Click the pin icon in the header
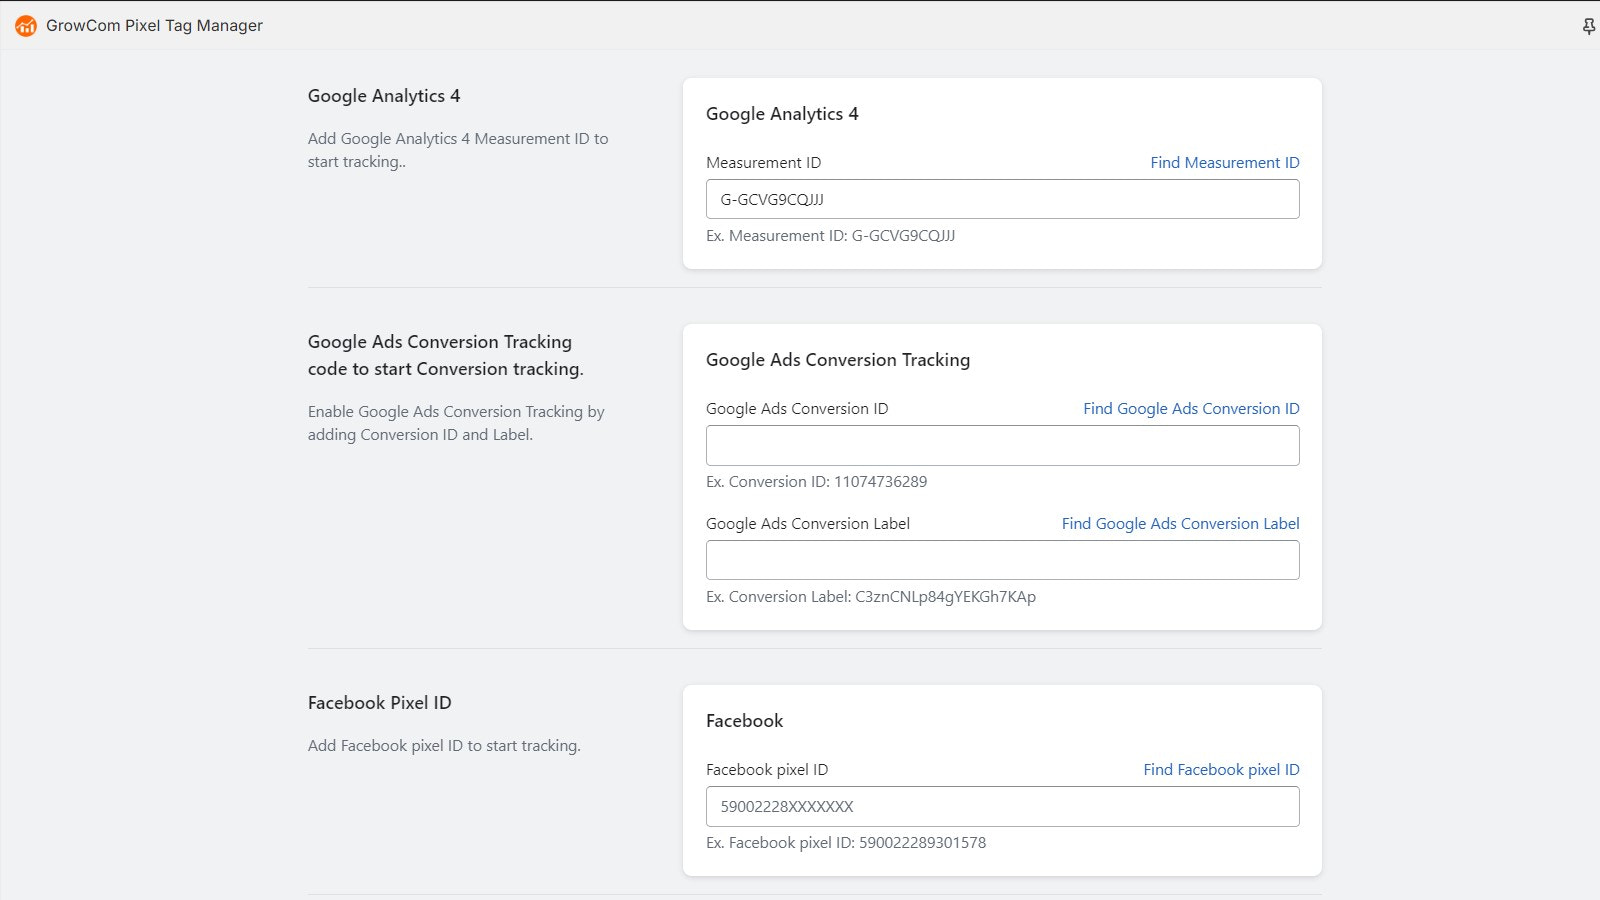The width and height of the screenshot is (1600, 900). [1588, 26]
